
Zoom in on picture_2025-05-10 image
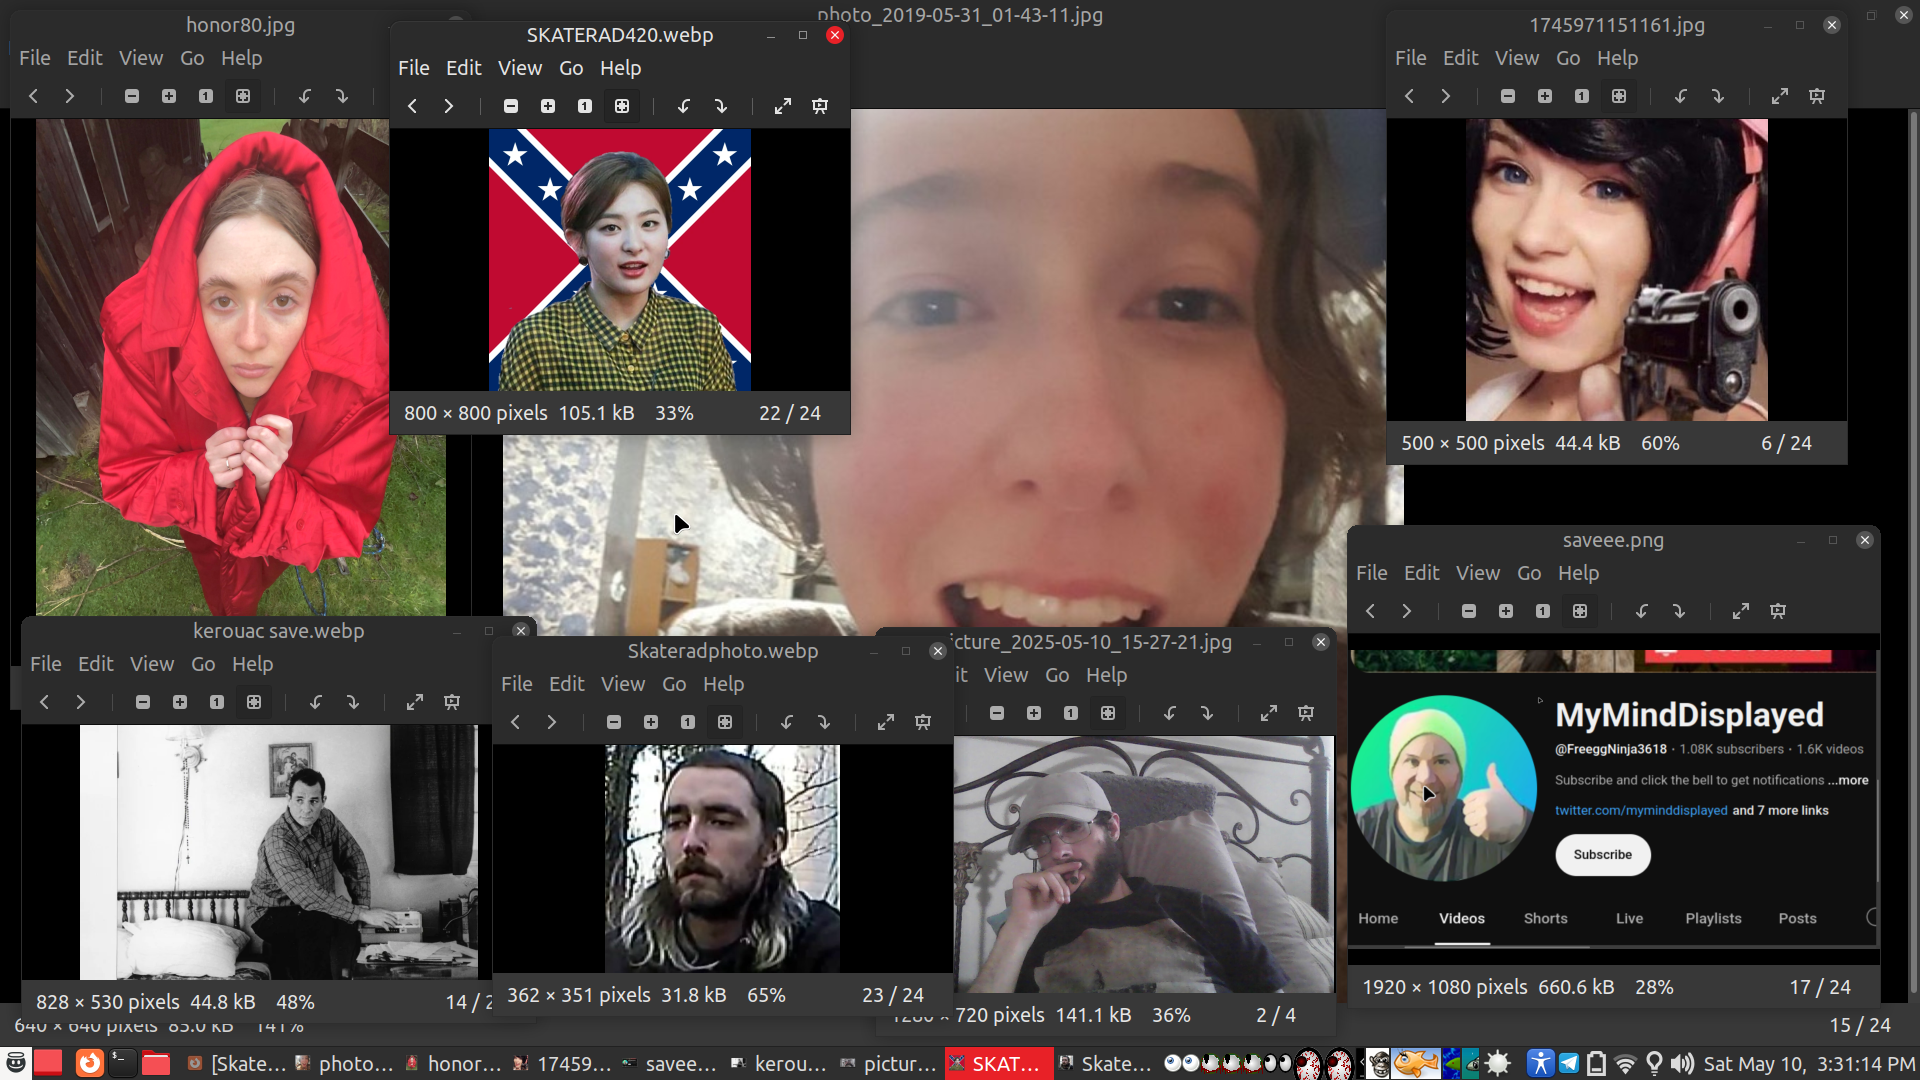1034,713
